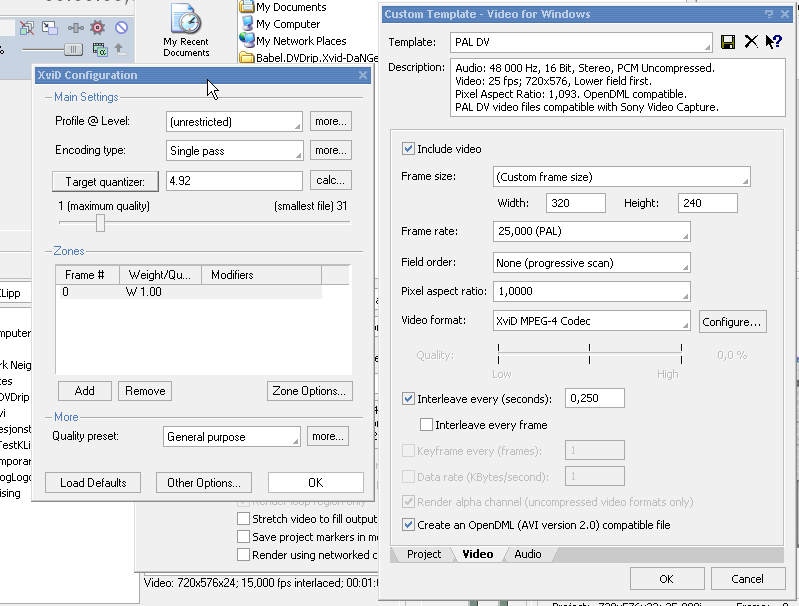This screenshot has height=606, width=799.
Task: Enable Interleave every frame checkbox
Action: 427,425
